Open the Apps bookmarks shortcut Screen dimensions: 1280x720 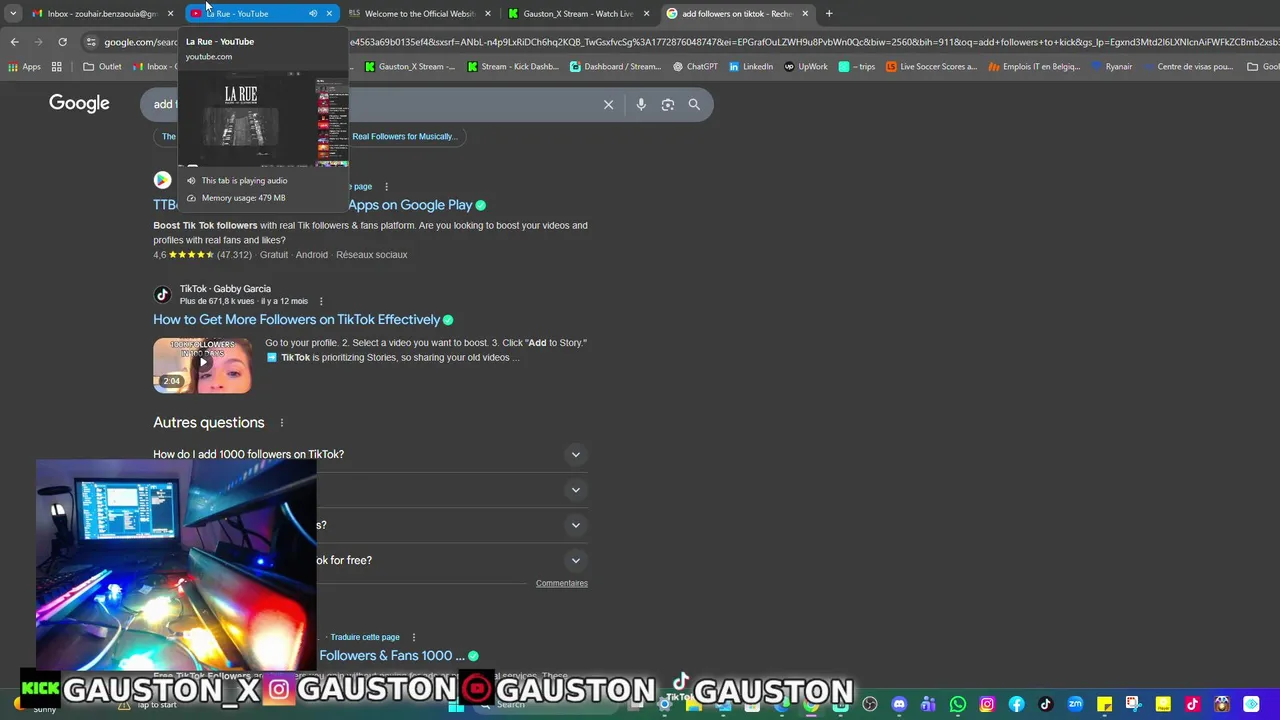point(24,67)
